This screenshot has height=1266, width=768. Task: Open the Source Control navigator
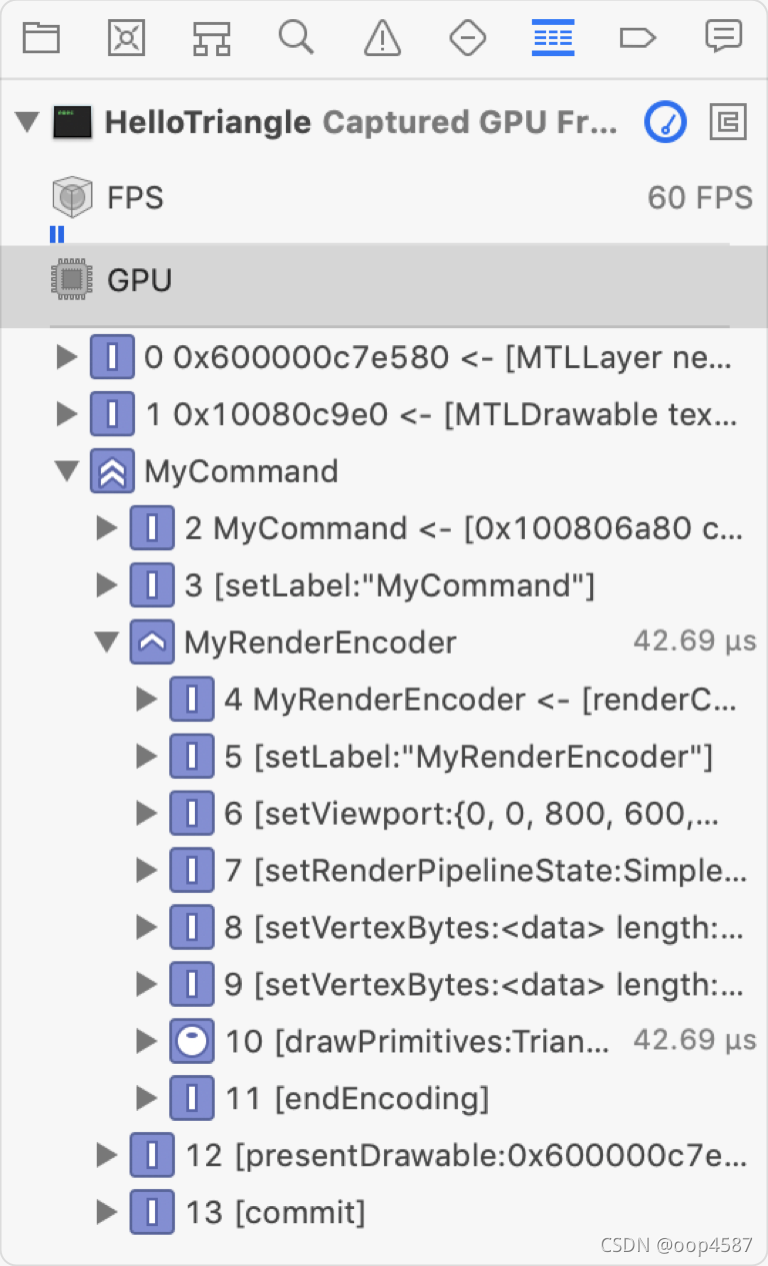[x=126, y=38]
